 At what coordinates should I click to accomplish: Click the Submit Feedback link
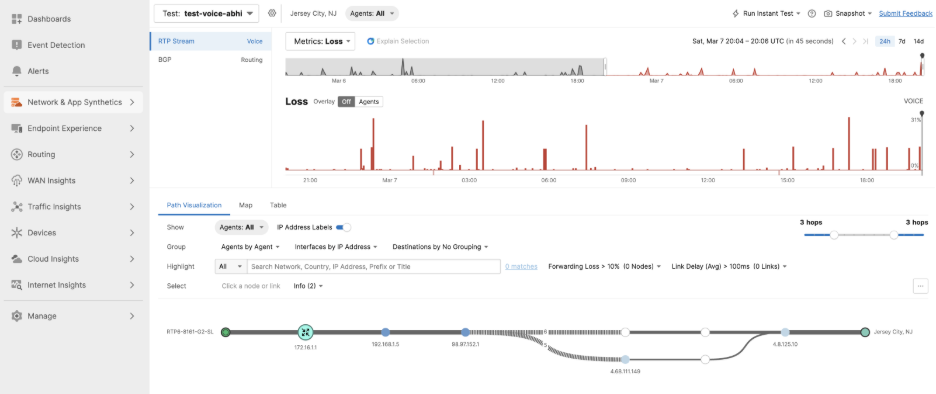click(905, 13)
